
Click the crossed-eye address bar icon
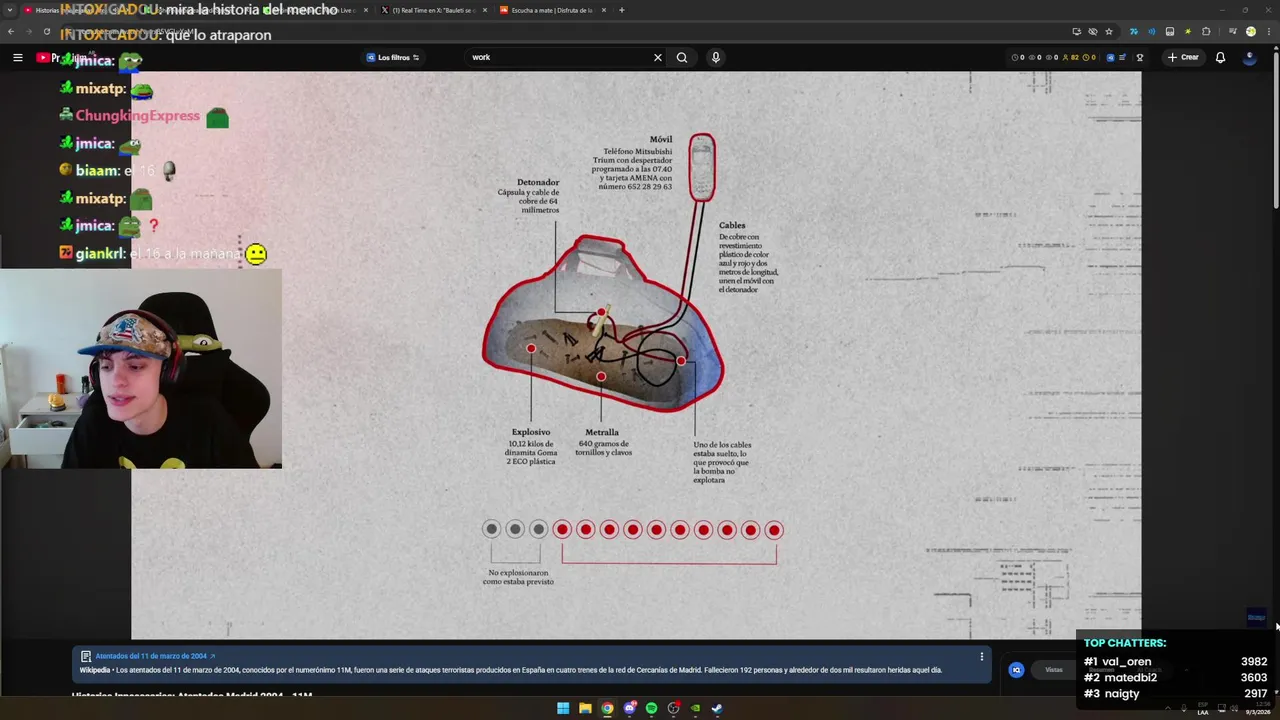click(x=1092, y=32)
